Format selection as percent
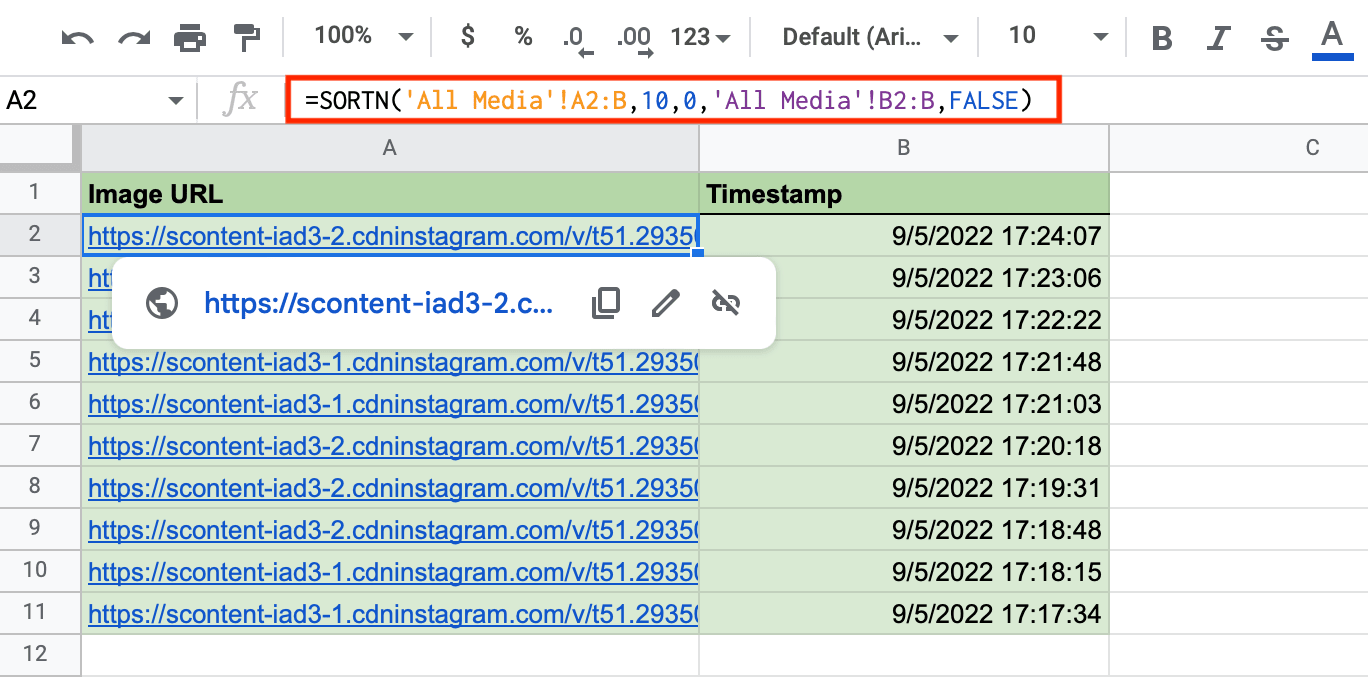Screen dimensions: 1368x677 point(522,36)
